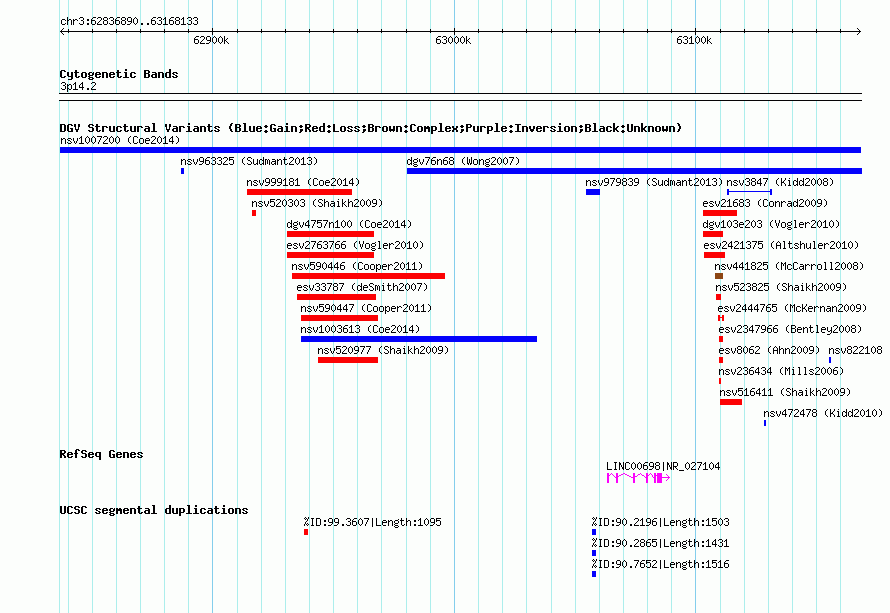The height and width of the screenshot is (613, 890).
Task: Click the red nsv999181 loss bar
Action: point(299,192)
